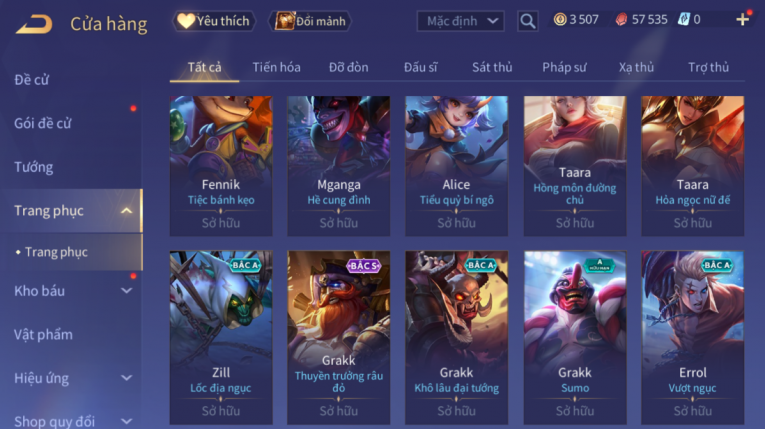This screenshot has height=429, width=765.
Task: Tap the gold coin balance icon
Action: [x=560, y=20]
